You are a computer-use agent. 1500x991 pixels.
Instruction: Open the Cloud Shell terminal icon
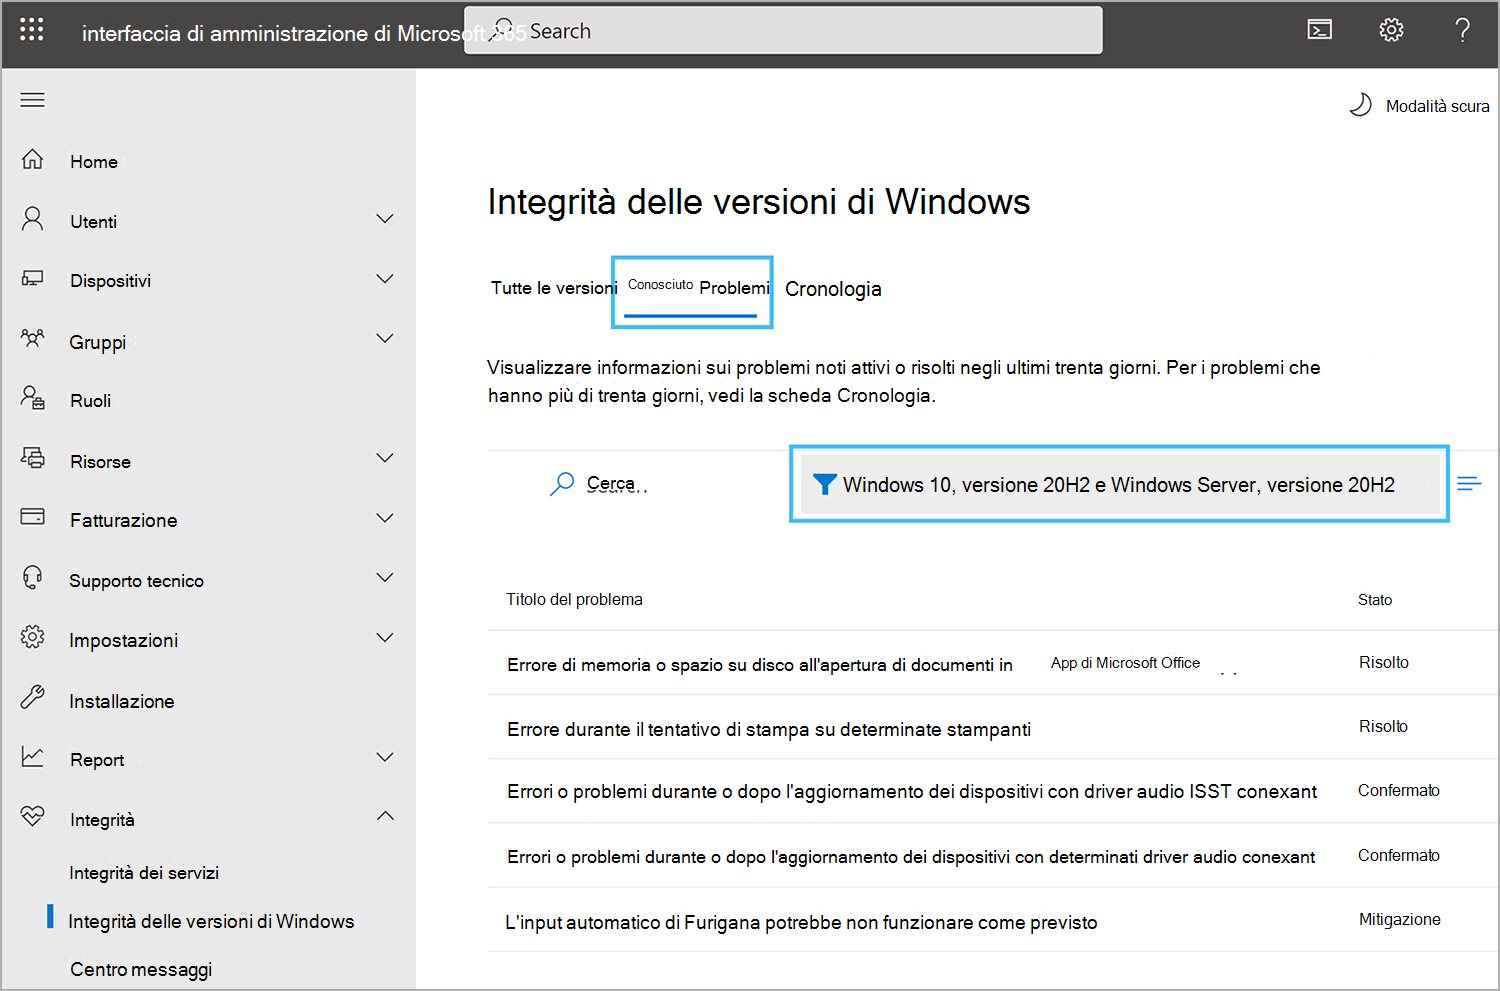(1320, 30)
